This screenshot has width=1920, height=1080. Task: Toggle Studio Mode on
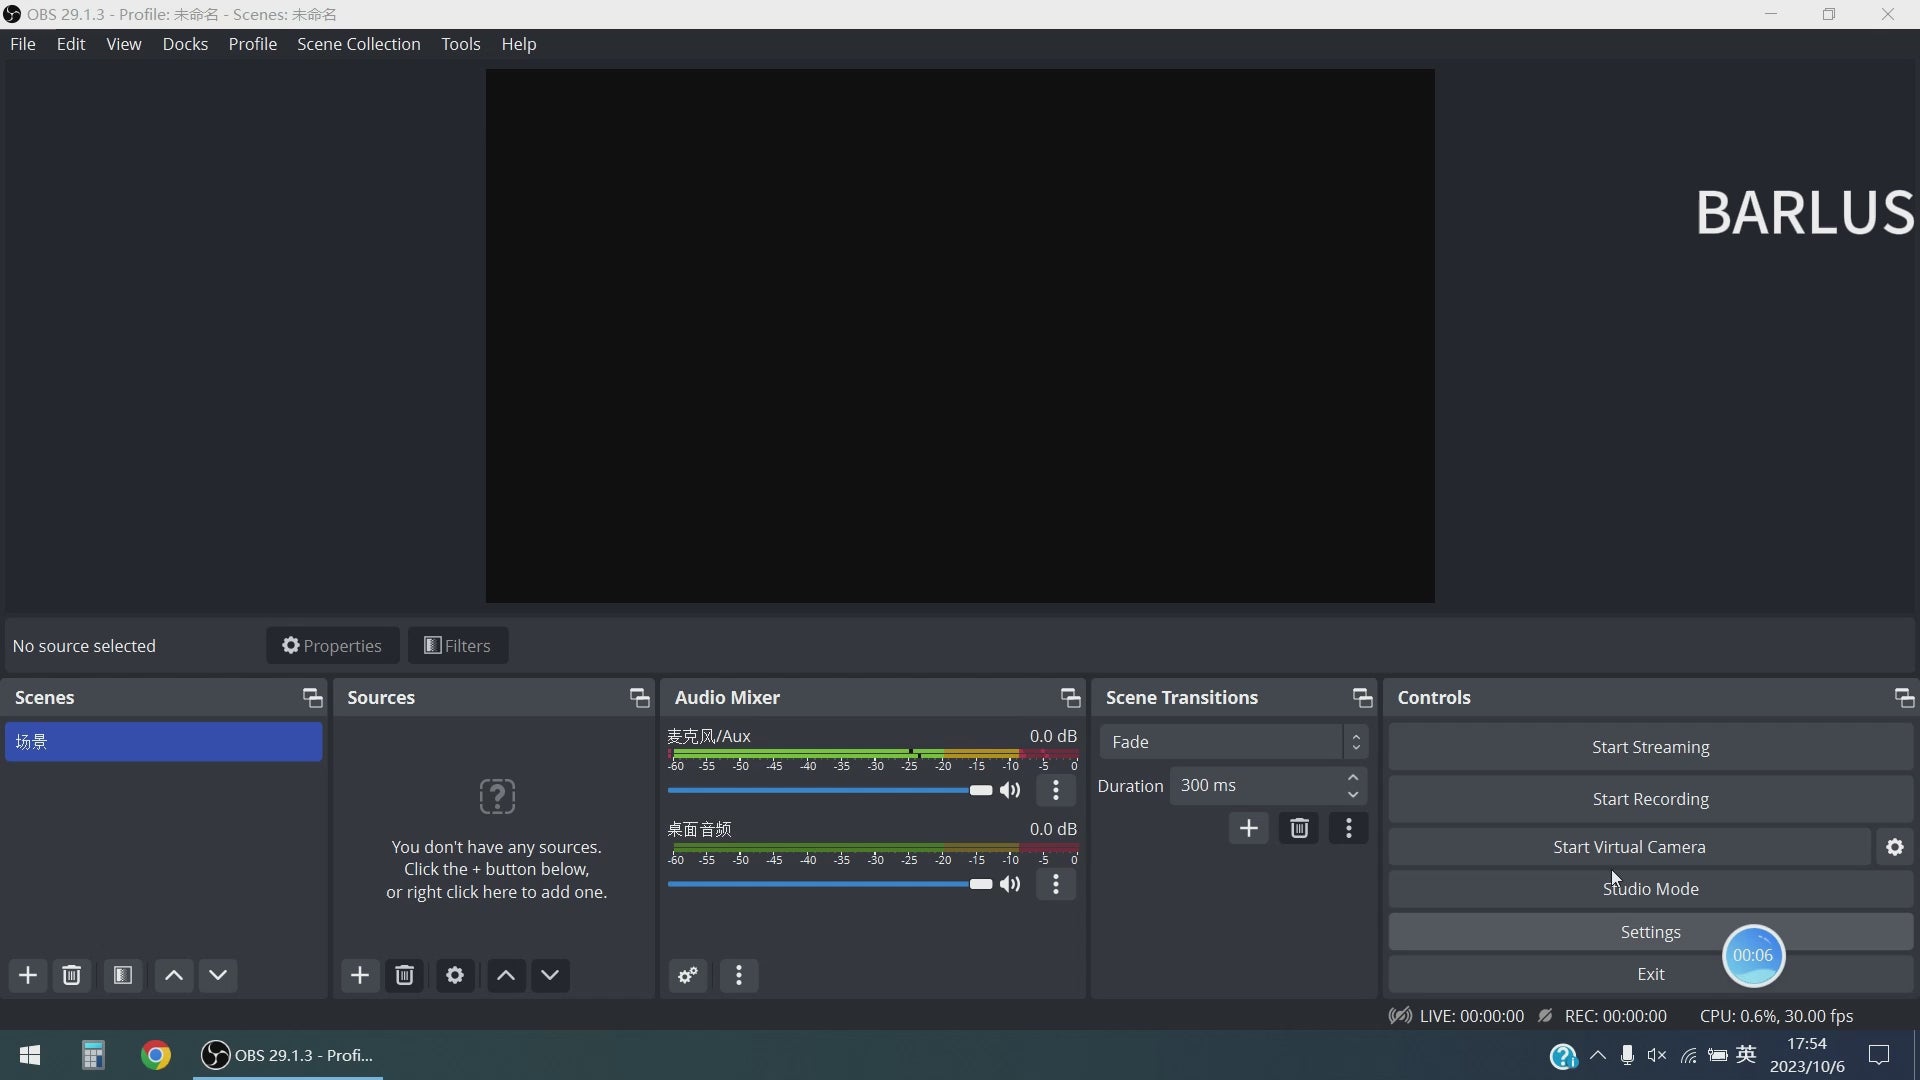[x=1650, y=887]
